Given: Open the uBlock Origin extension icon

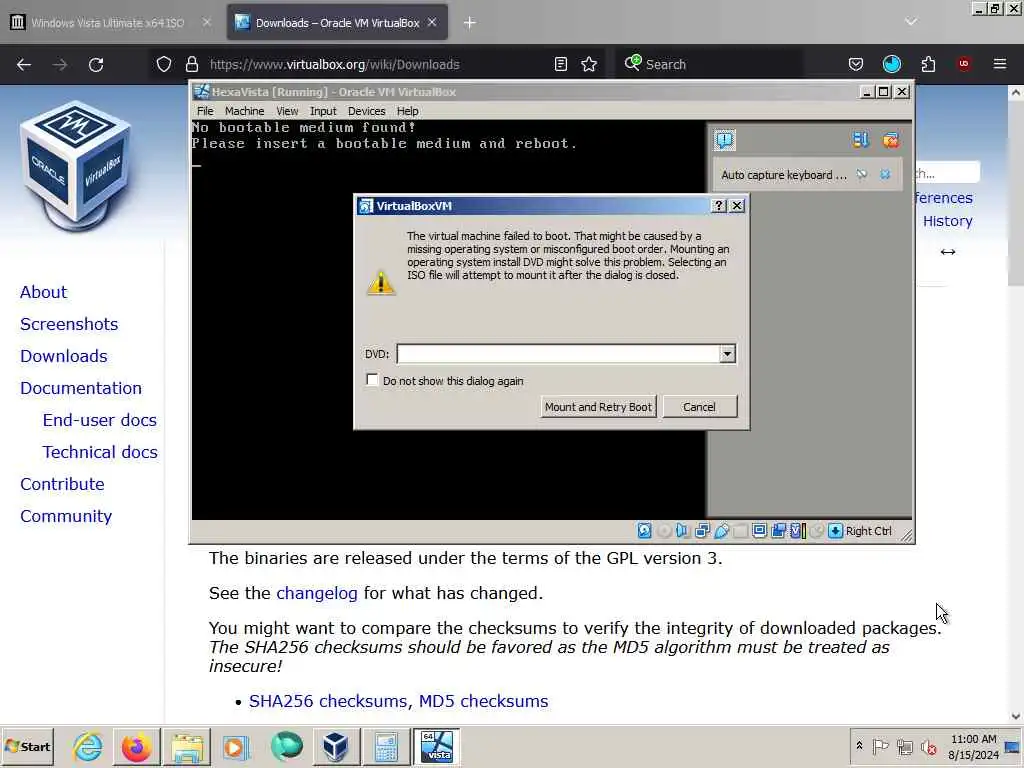Looking at the screenshot, I should [x=964, y=64].
